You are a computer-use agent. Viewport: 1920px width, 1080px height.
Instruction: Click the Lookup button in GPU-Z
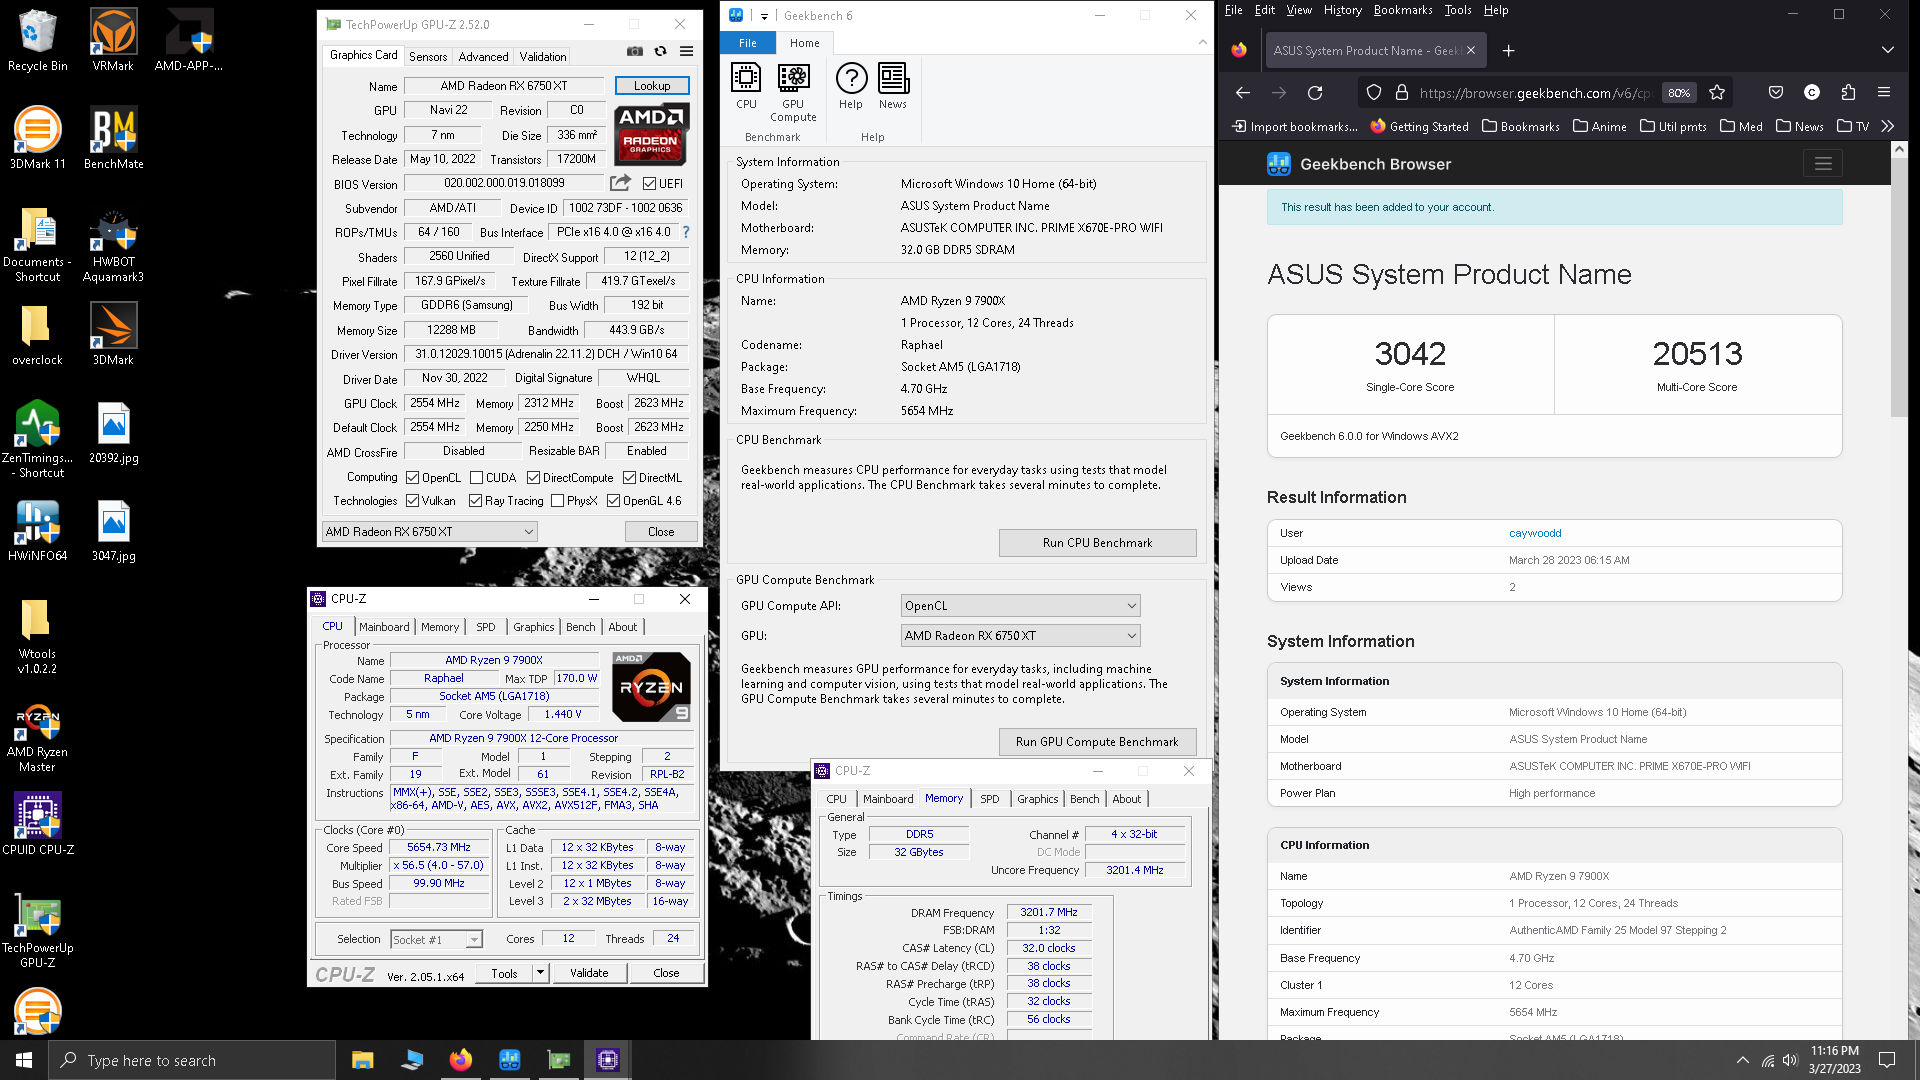coord(652,86)
